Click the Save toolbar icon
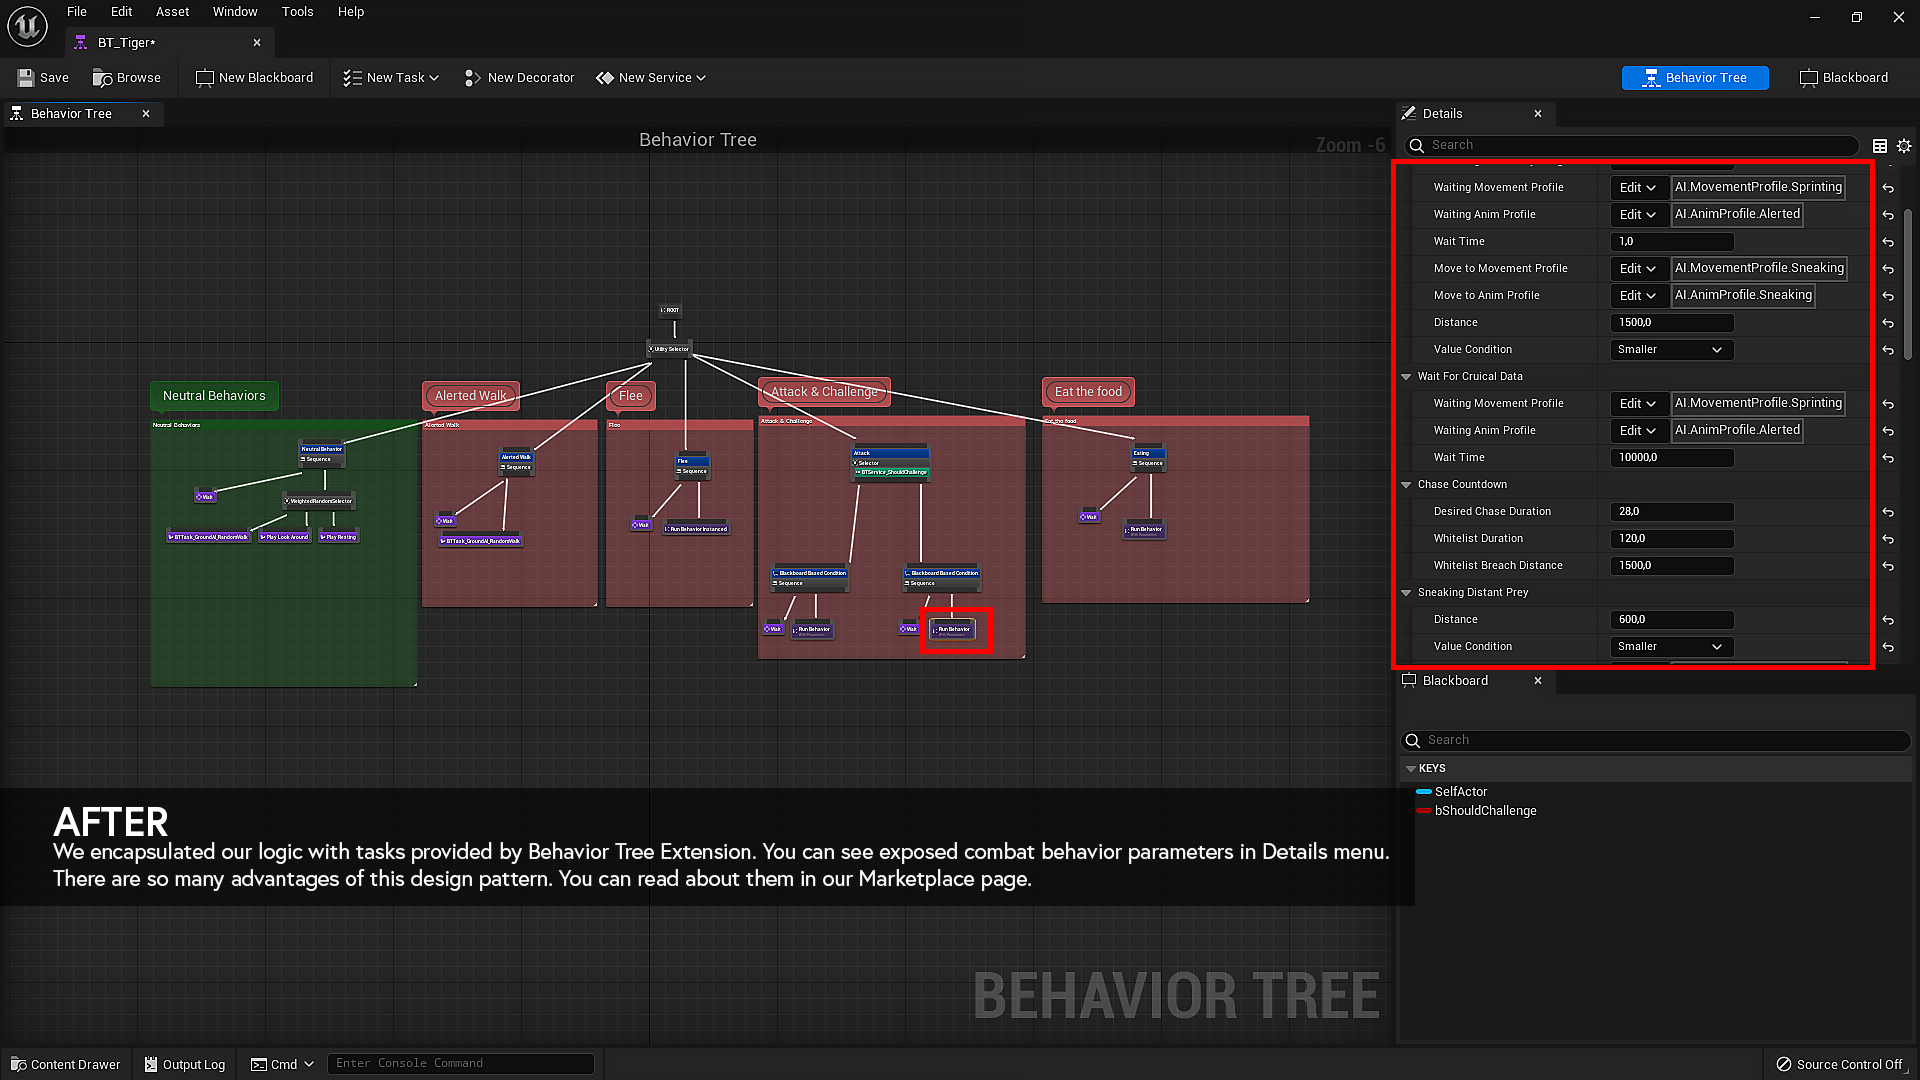The width and height of the screenshot is (1920, 1080). pyautogui.click(x=26, y=78)
